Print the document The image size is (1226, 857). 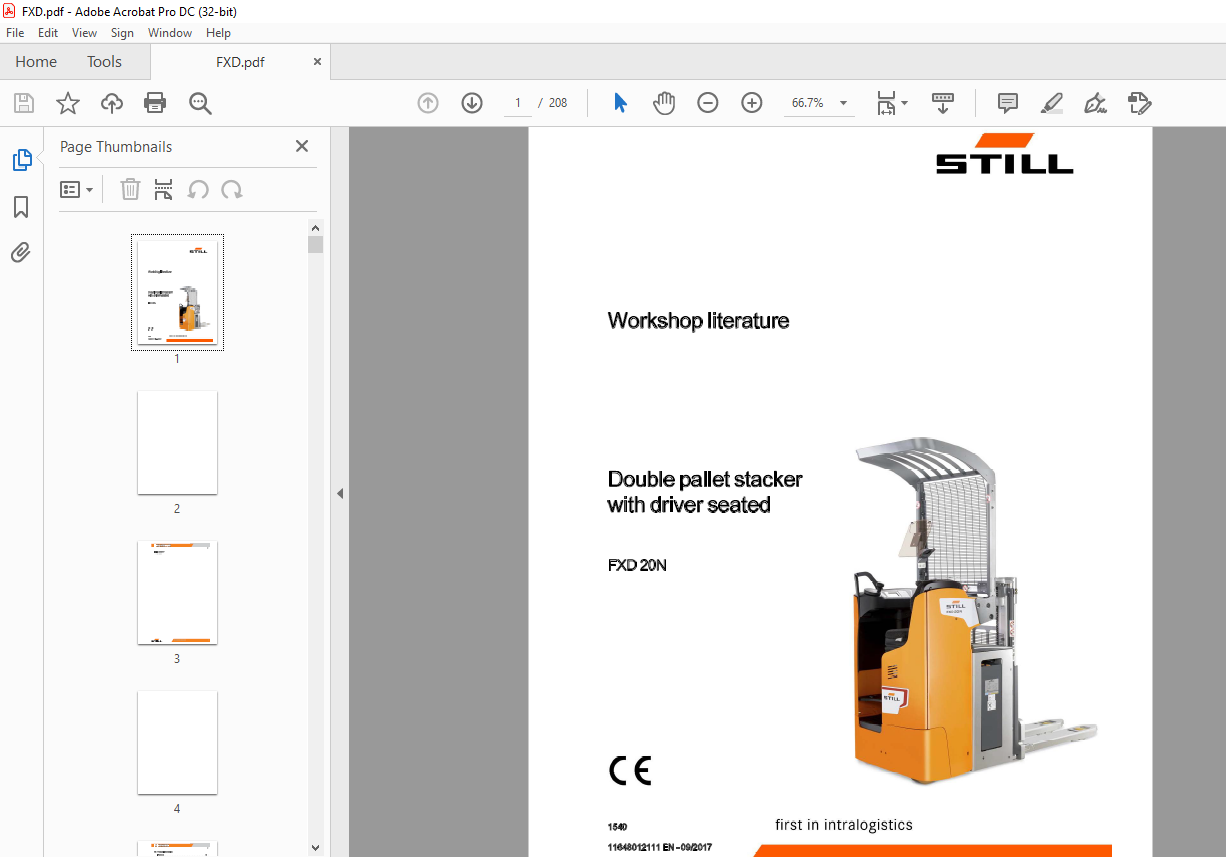tap(155, 103)
